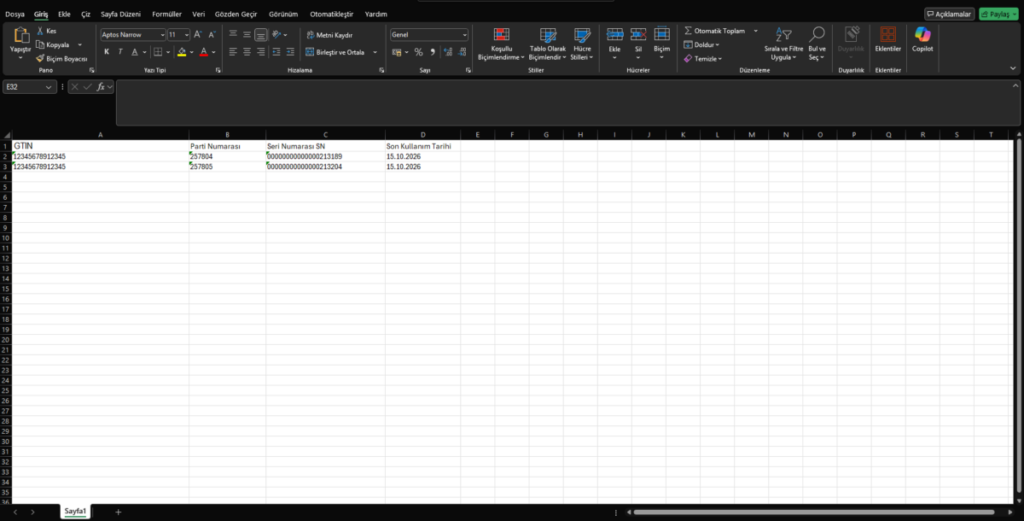The height and width of the screenshot is (521, 1024).
Task: Open Bul ve Seç search
Action: [817, 44]
